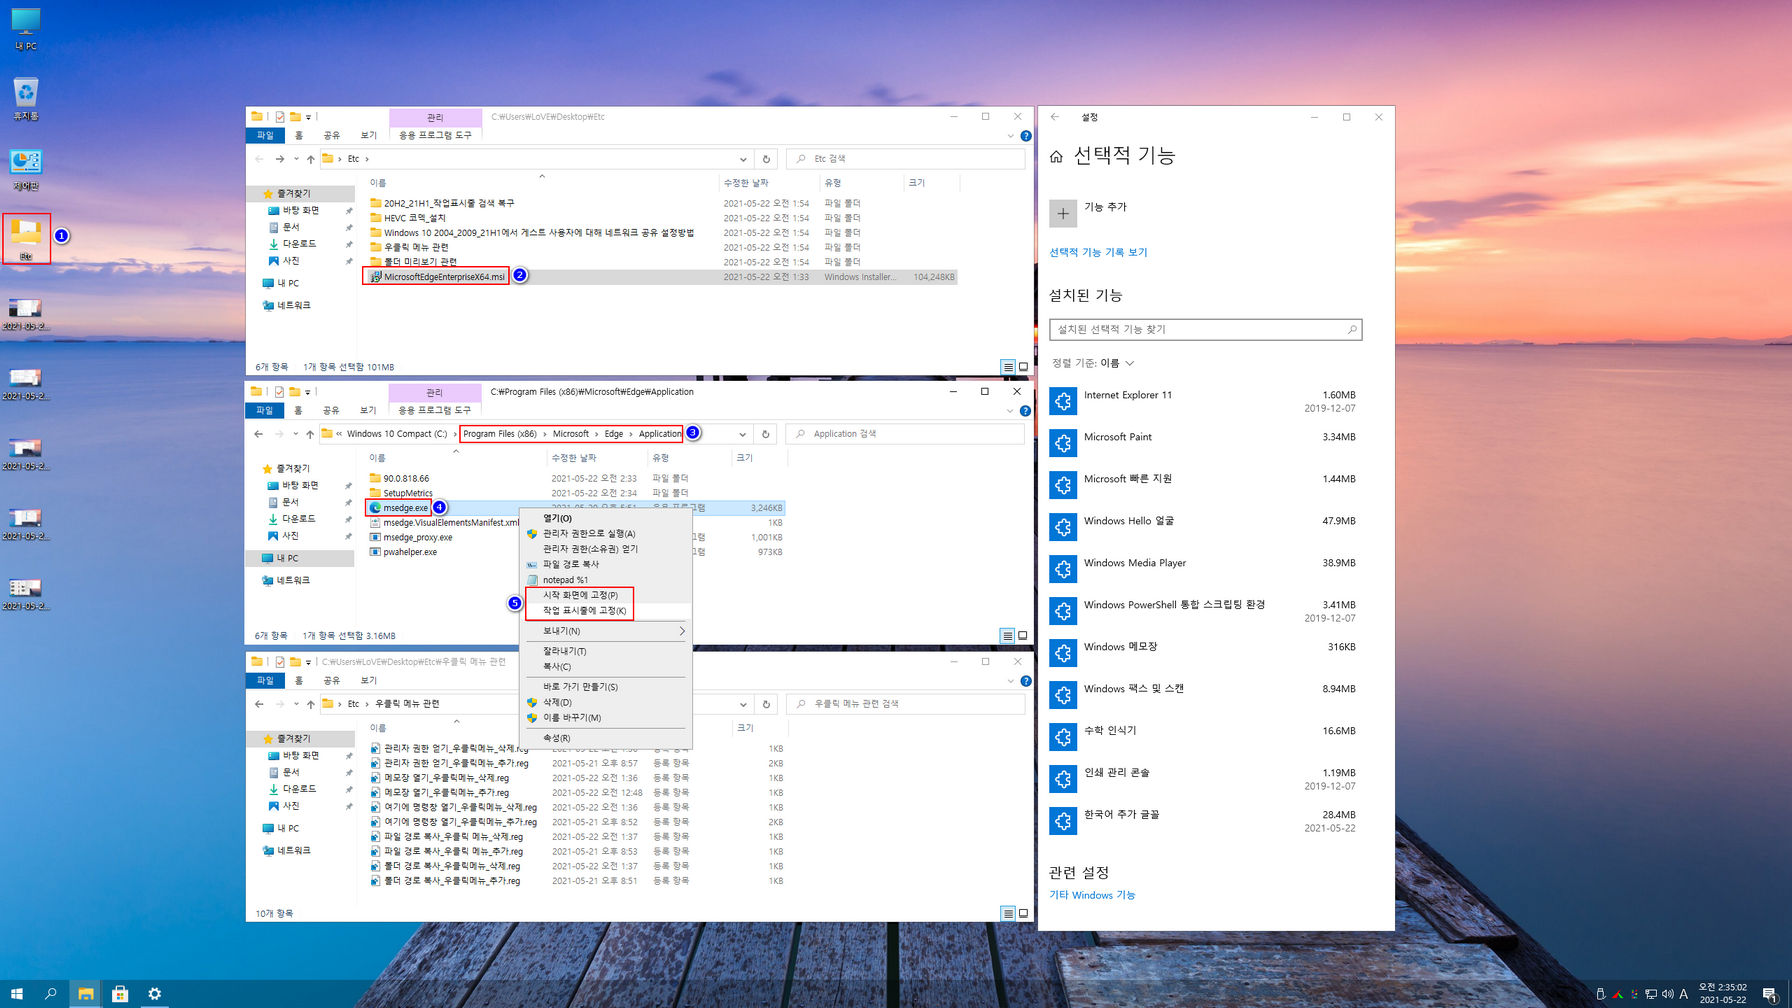Select 네트워크 in the Application window sidebar
Screen dimensions: 1792x1008
click(x=293, y=580)
